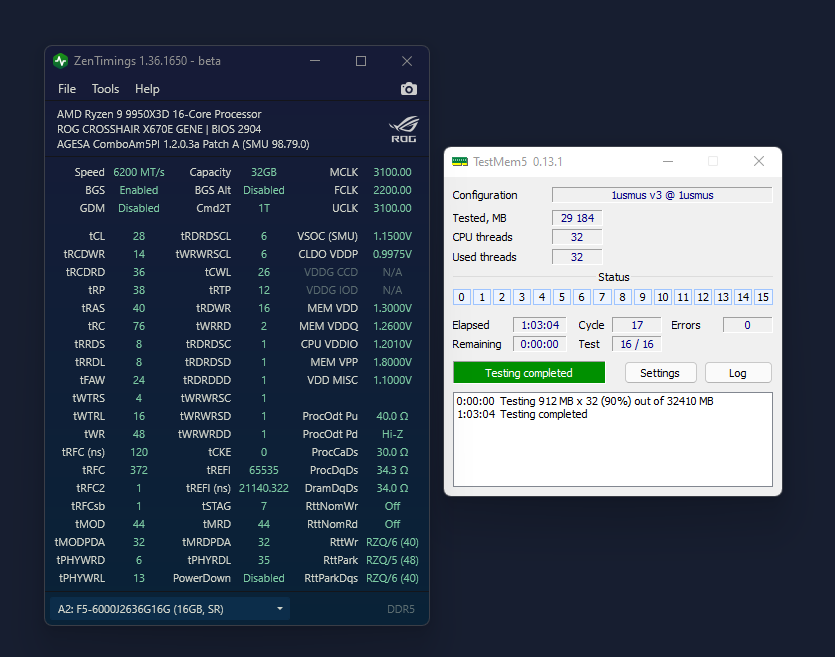
Task: Select thread status box 7
Action: (602, 297)
